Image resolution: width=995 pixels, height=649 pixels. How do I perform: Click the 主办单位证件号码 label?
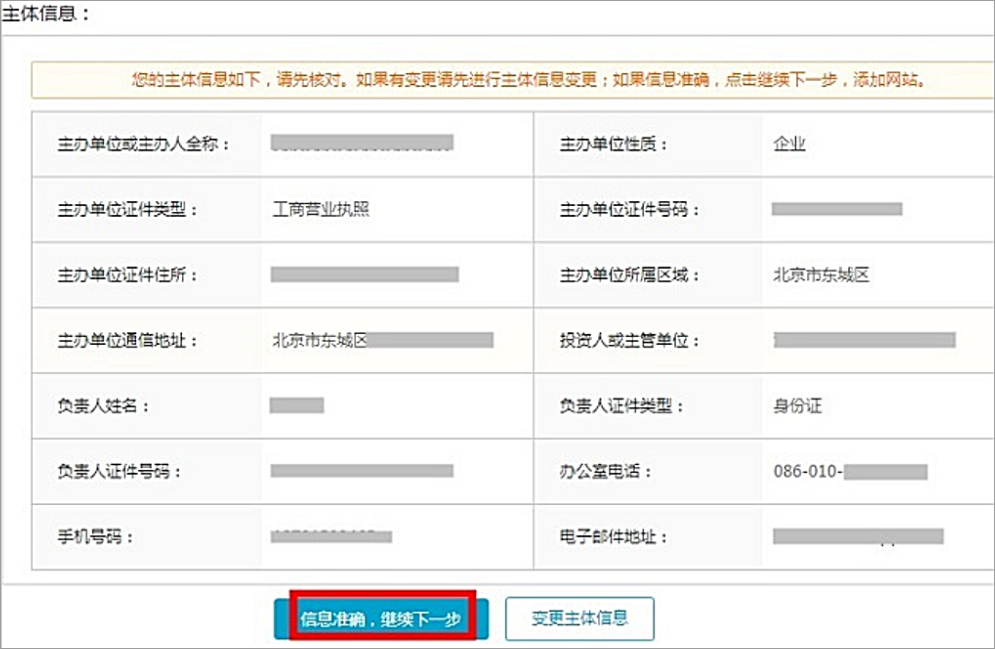click(x=630, y=209)
